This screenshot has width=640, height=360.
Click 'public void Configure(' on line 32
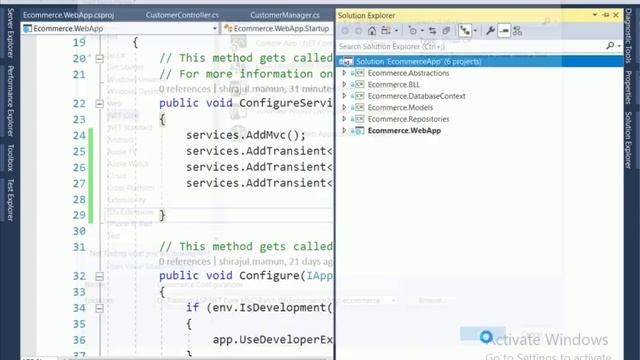[x=232, y=276]
